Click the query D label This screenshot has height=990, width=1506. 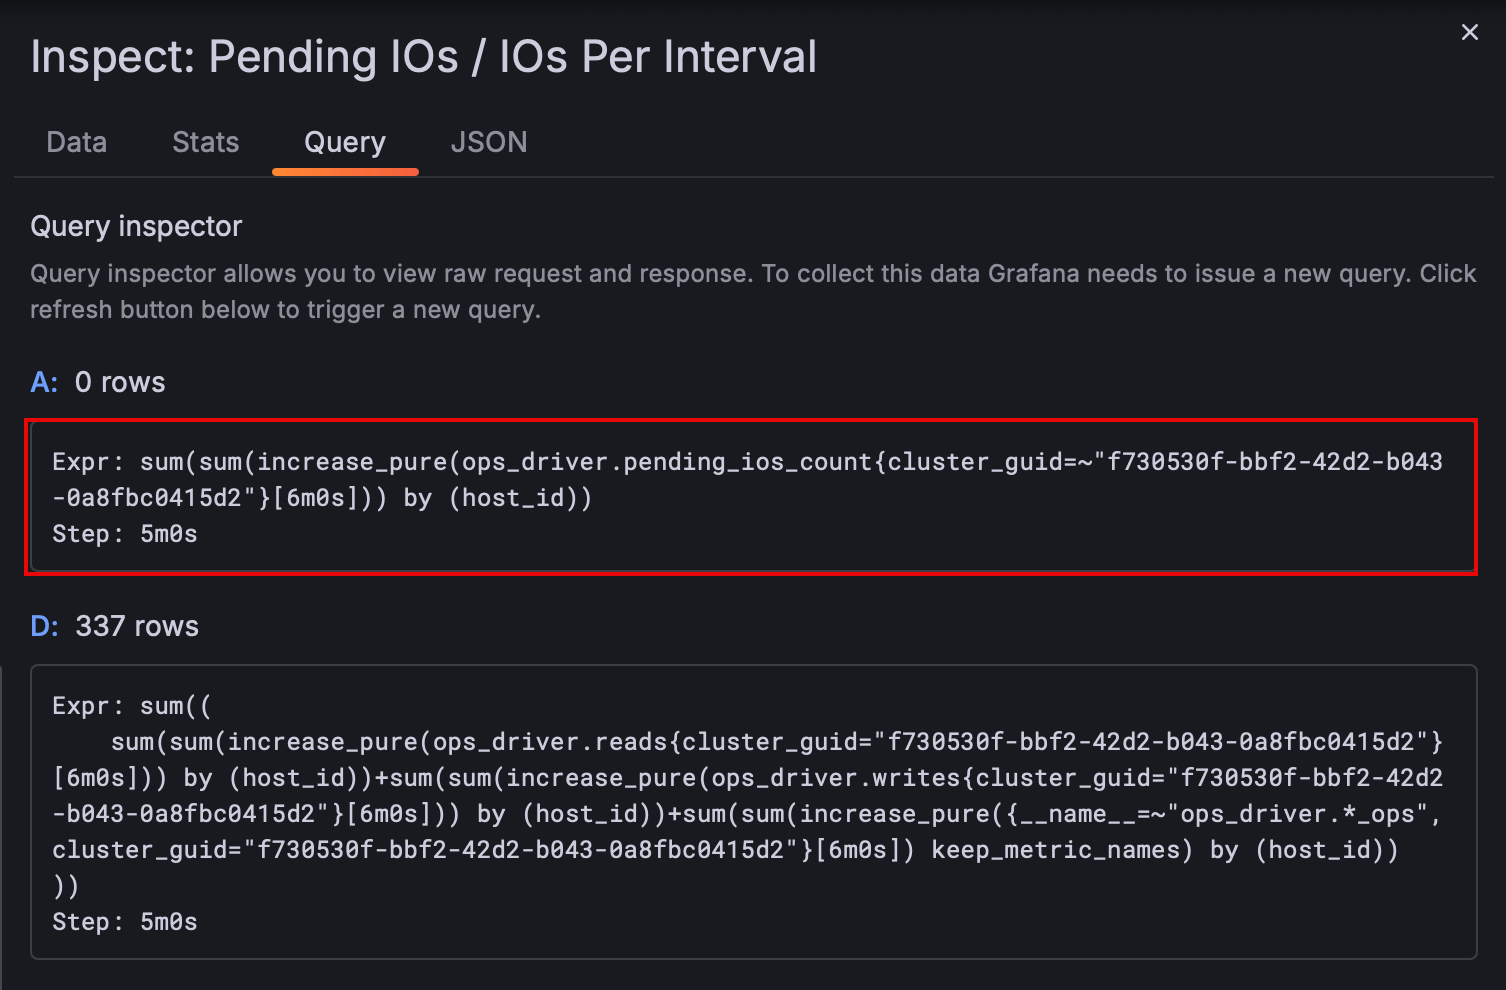point(45,626)
